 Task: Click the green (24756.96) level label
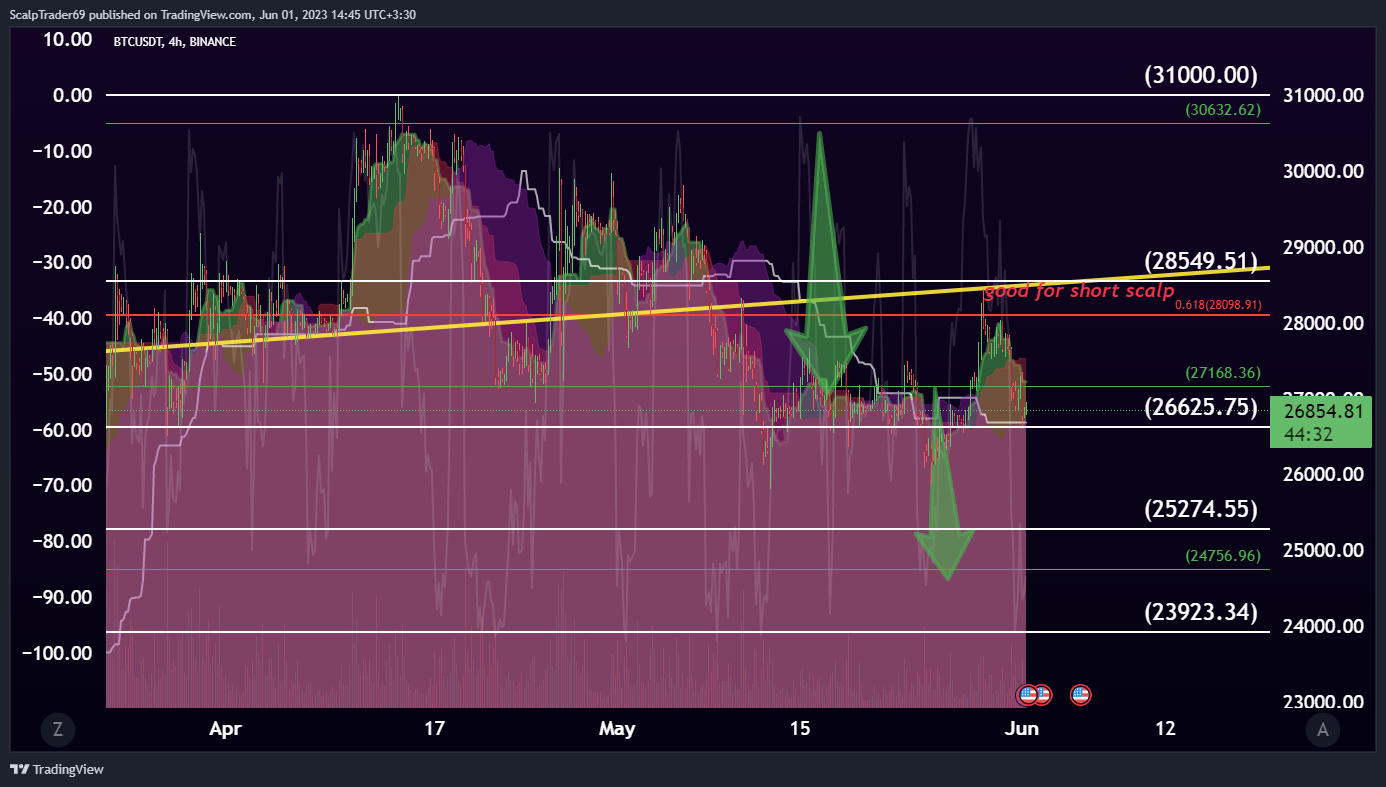coord(1223,555)
